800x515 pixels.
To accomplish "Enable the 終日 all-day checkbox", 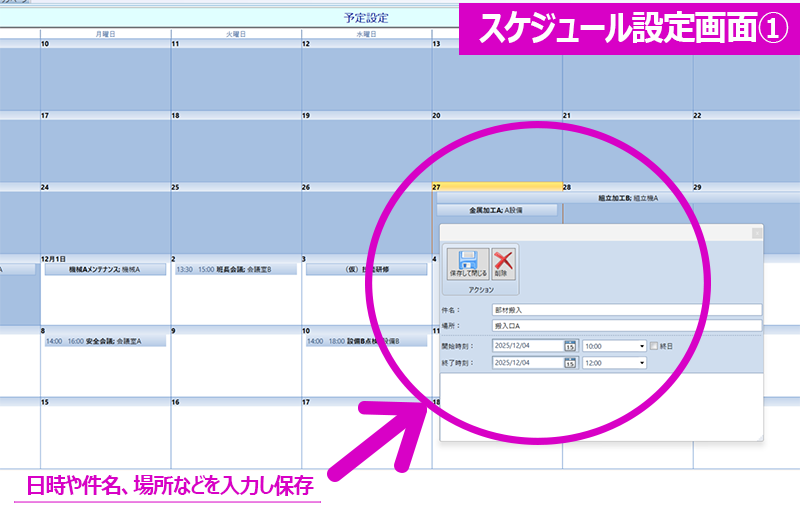I will pyautogui.click(x=655, y=346).
